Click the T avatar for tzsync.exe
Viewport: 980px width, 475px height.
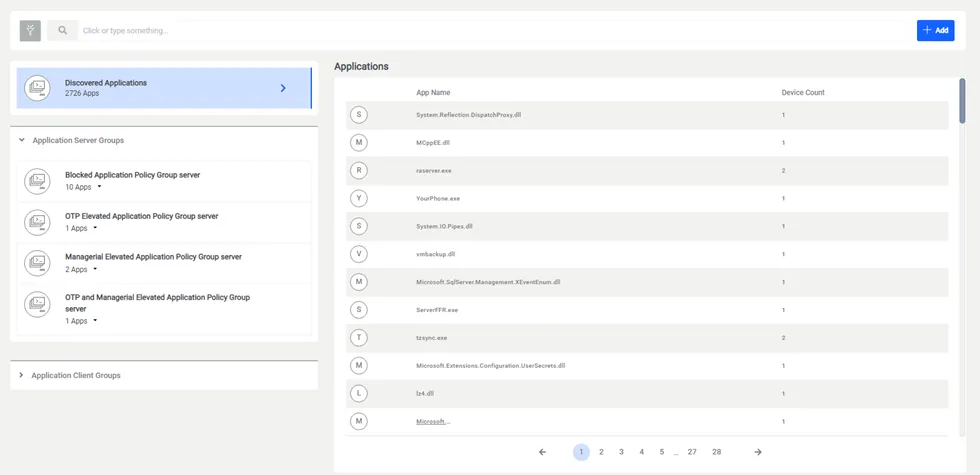(x=359, y=338)
